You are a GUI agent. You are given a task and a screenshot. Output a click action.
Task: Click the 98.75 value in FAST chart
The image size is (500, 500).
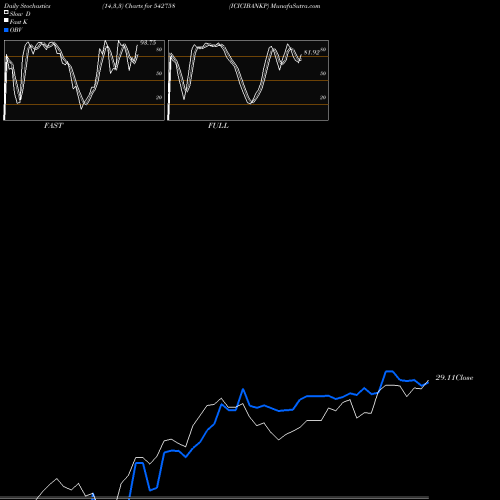pyautogui.click(x=148, y=43)
